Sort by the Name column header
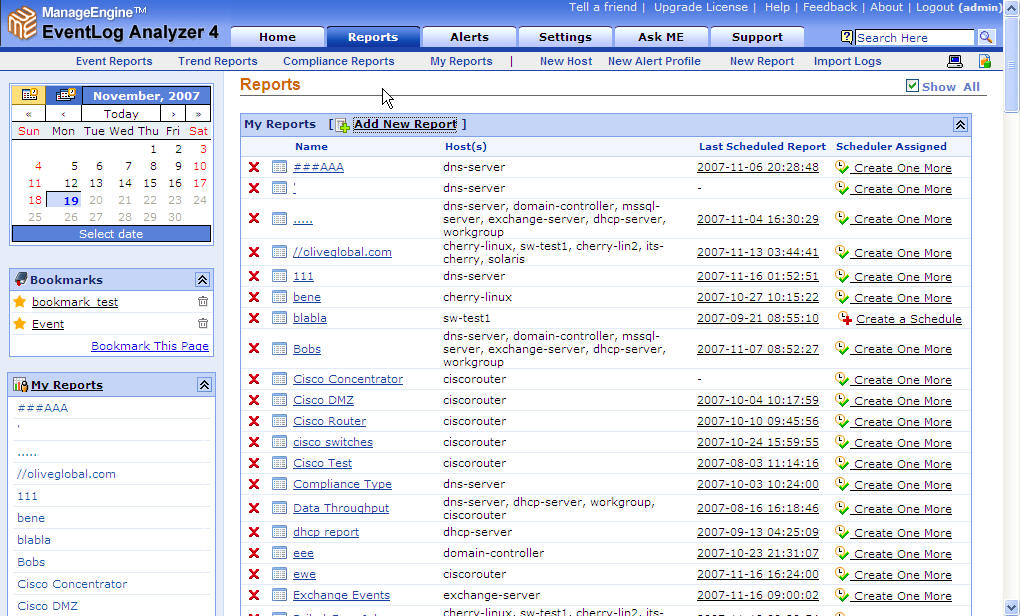This screenshot has width=1020, height=616. tap(311, 146)
